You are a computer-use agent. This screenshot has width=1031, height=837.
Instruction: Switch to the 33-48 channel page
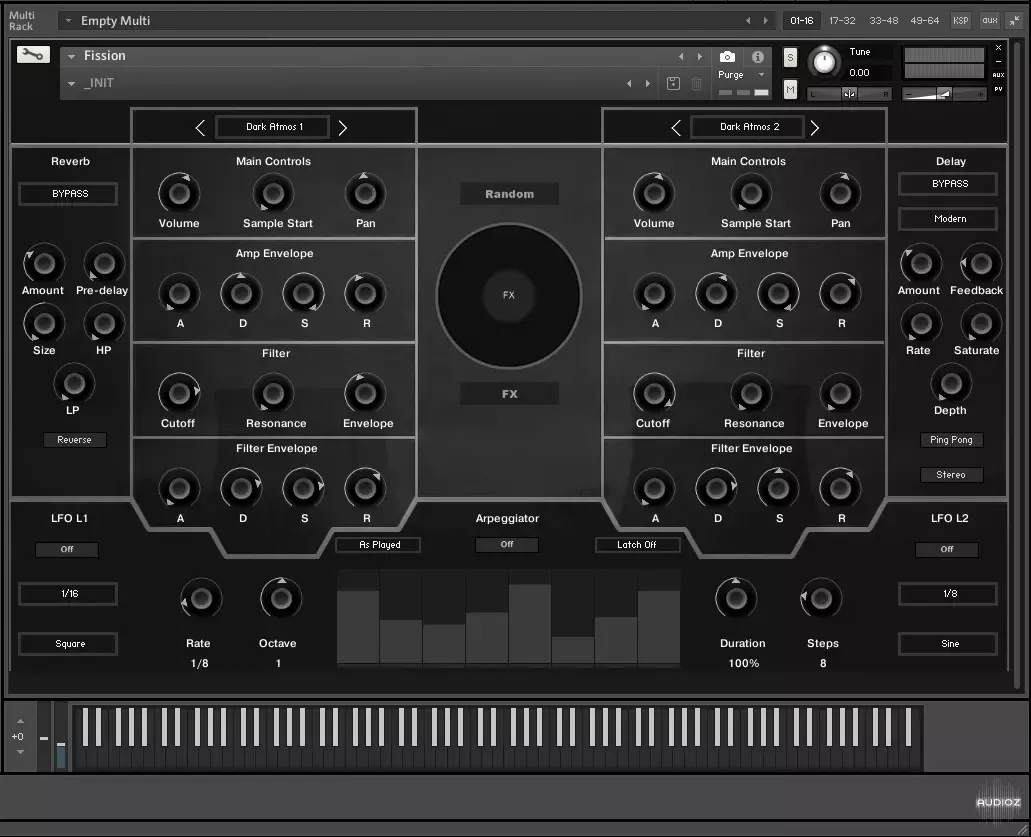point(883,20)
